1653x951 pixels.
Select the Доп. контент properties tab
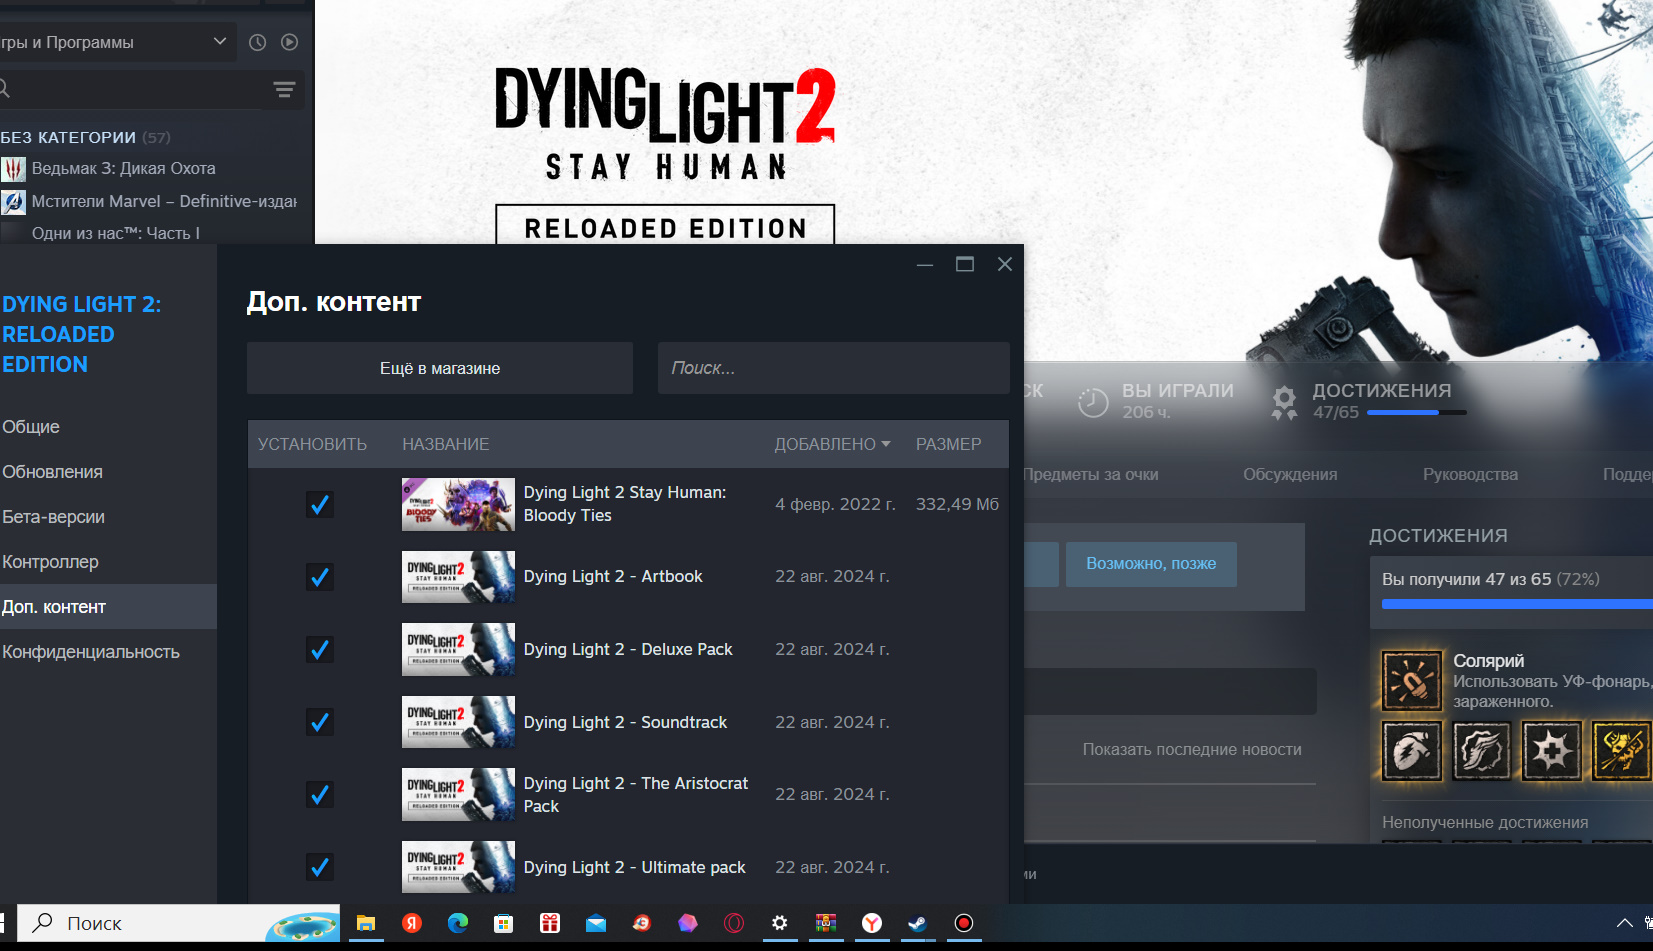click(x=108, y=607)
